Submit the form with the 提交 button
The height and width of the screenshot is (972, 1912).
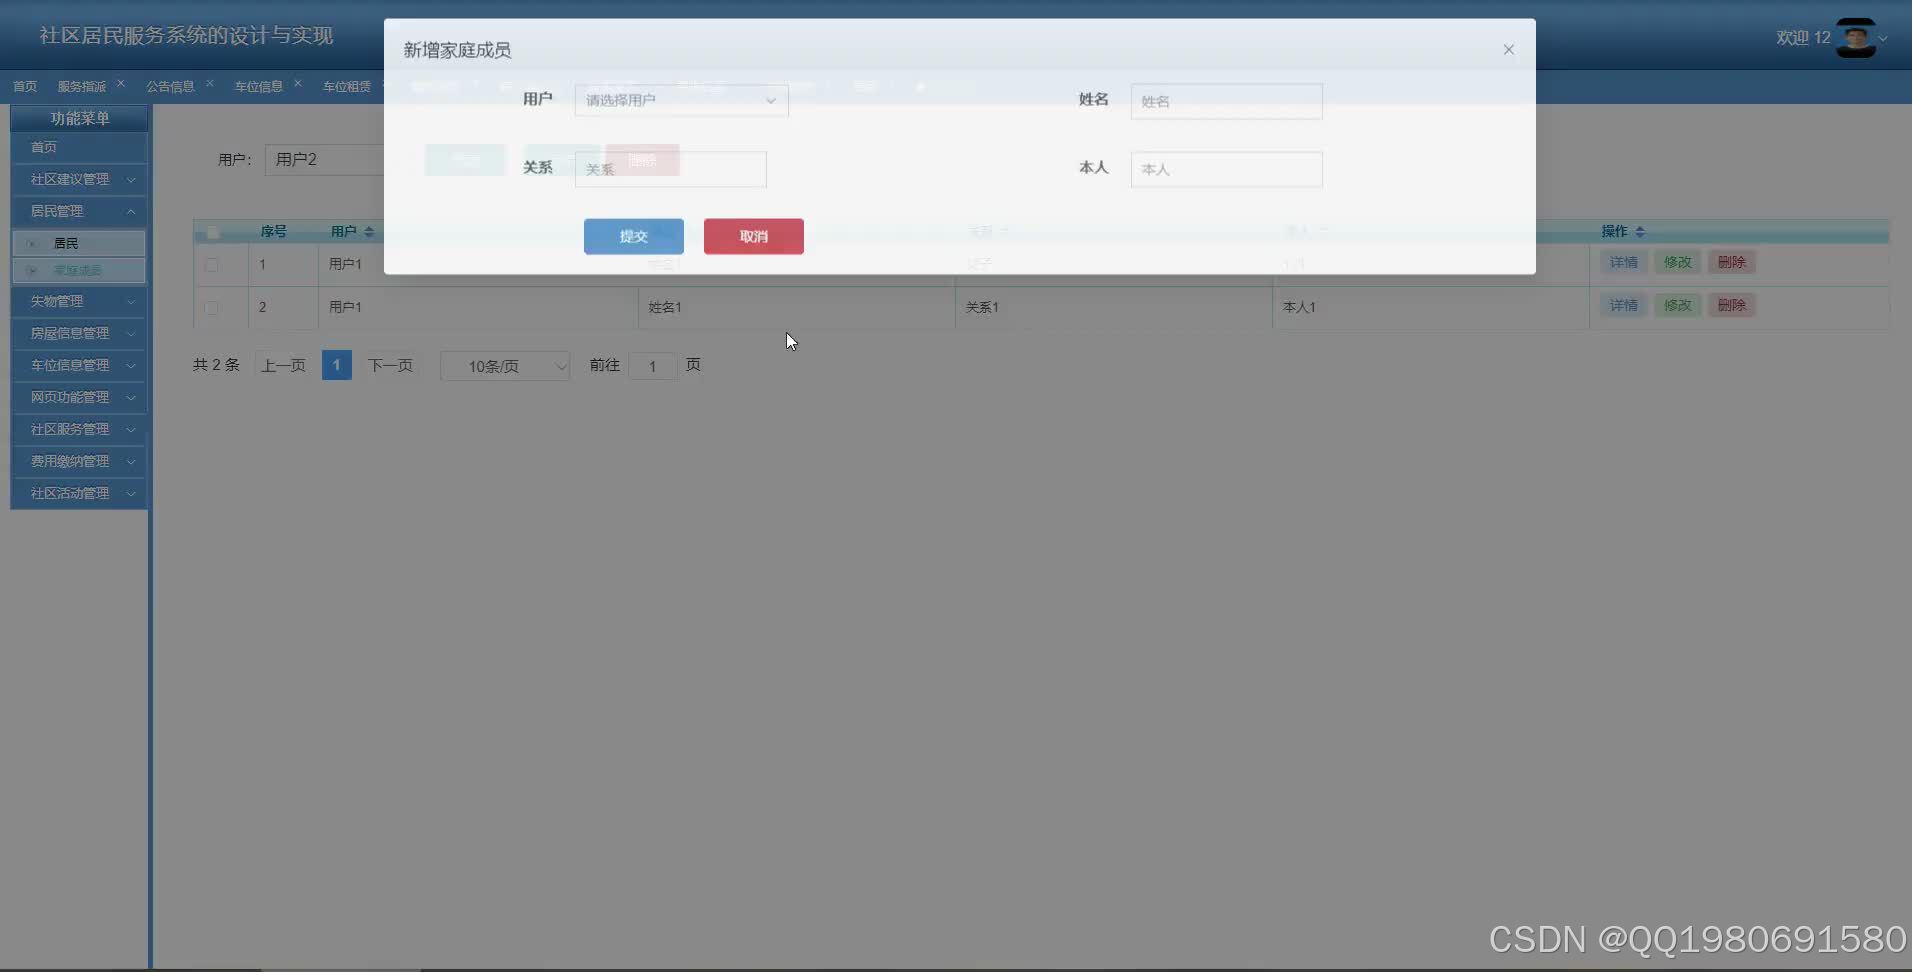(634, 236)
